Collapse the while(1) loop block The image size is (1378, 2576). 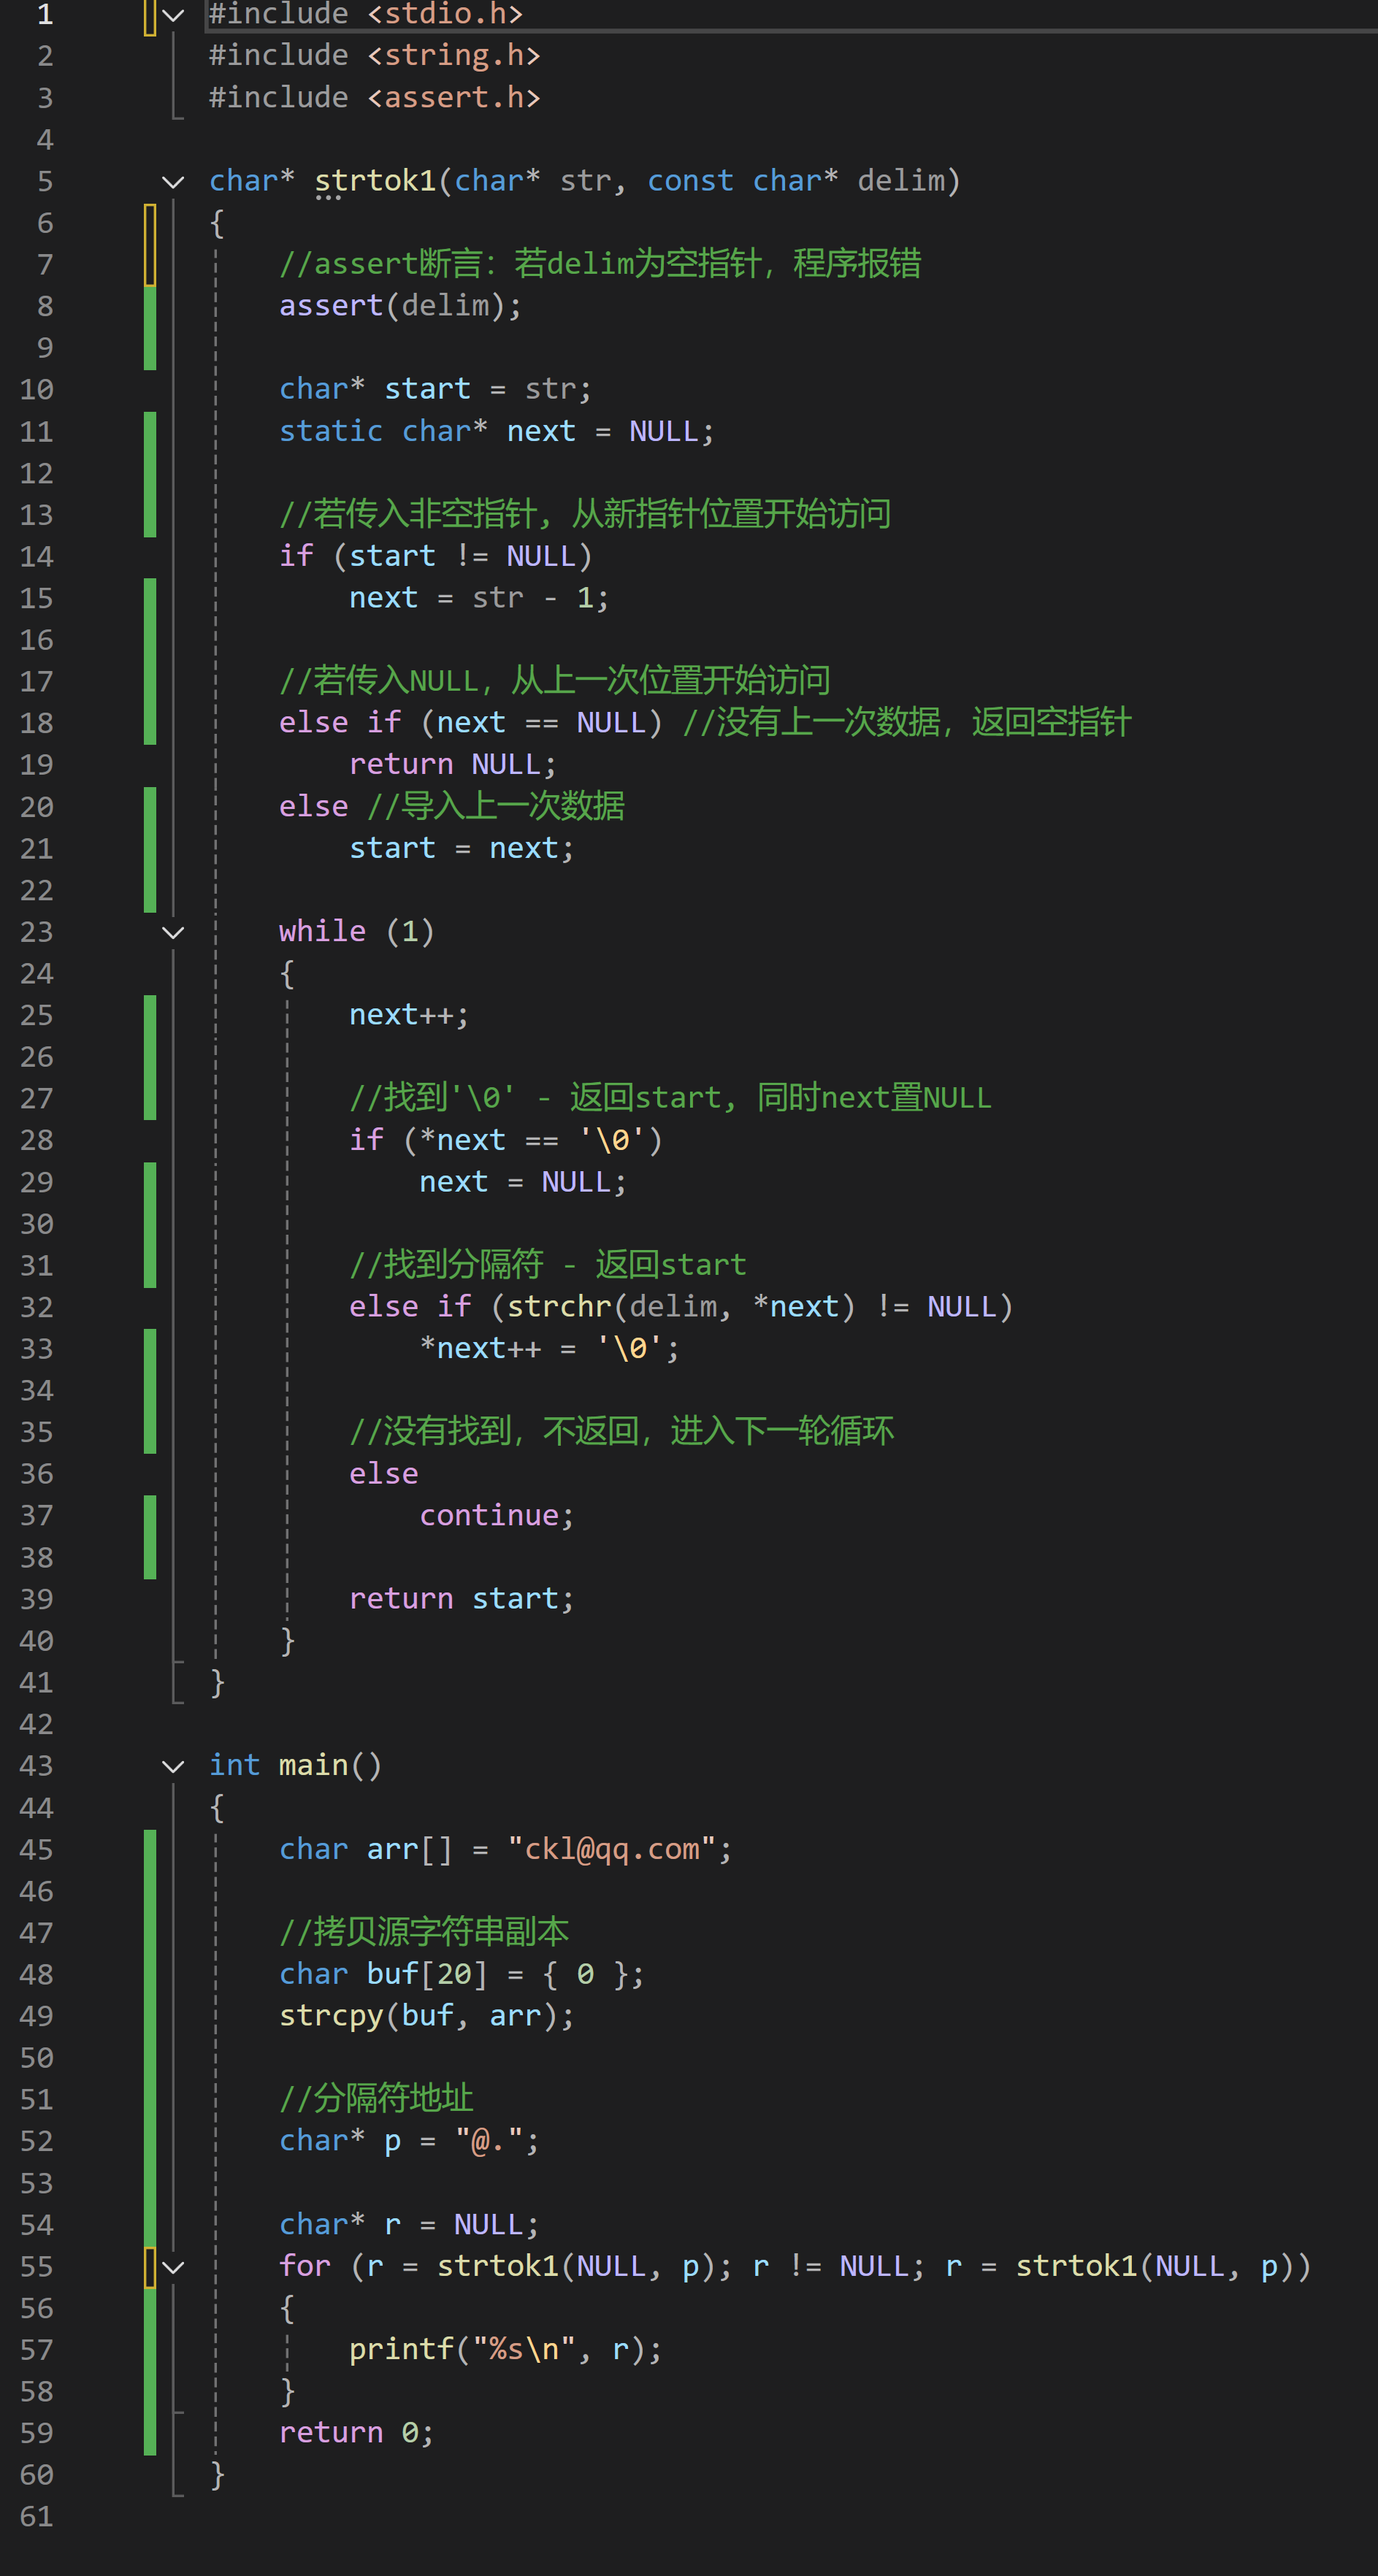click(172, 931)
